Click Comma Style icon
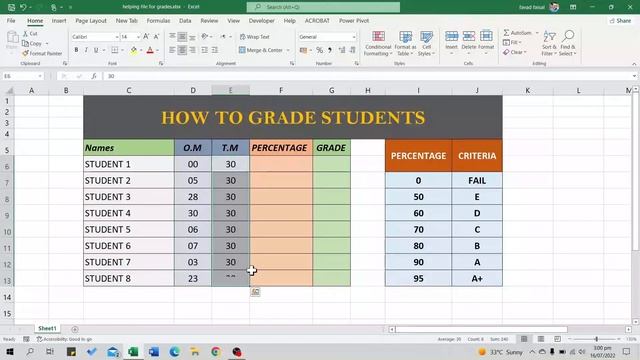 [x=330, y=50]
